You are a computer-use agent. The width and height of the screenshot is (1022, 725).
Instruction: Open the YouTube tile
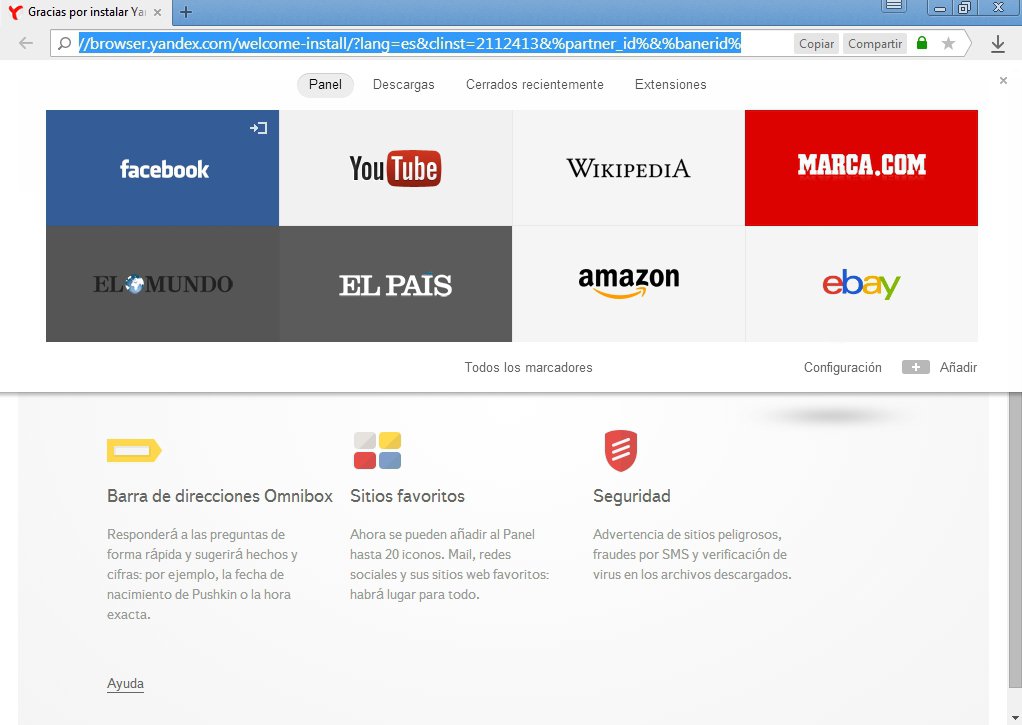396,168
